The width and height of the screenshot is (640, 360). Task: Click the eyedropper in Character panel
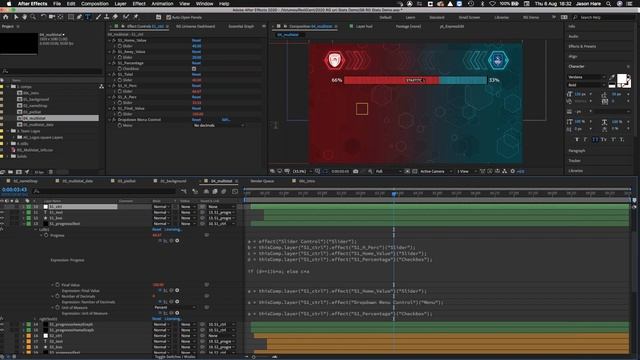[612, 77]
